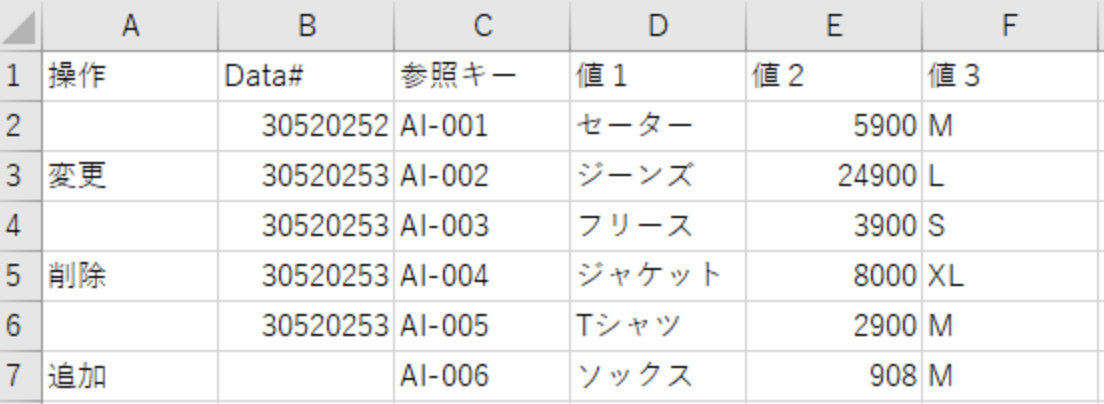Image resolution: width=1104 pixels, height=404 pixels.
Task: Select row 4 header
Action: [15, 226]
